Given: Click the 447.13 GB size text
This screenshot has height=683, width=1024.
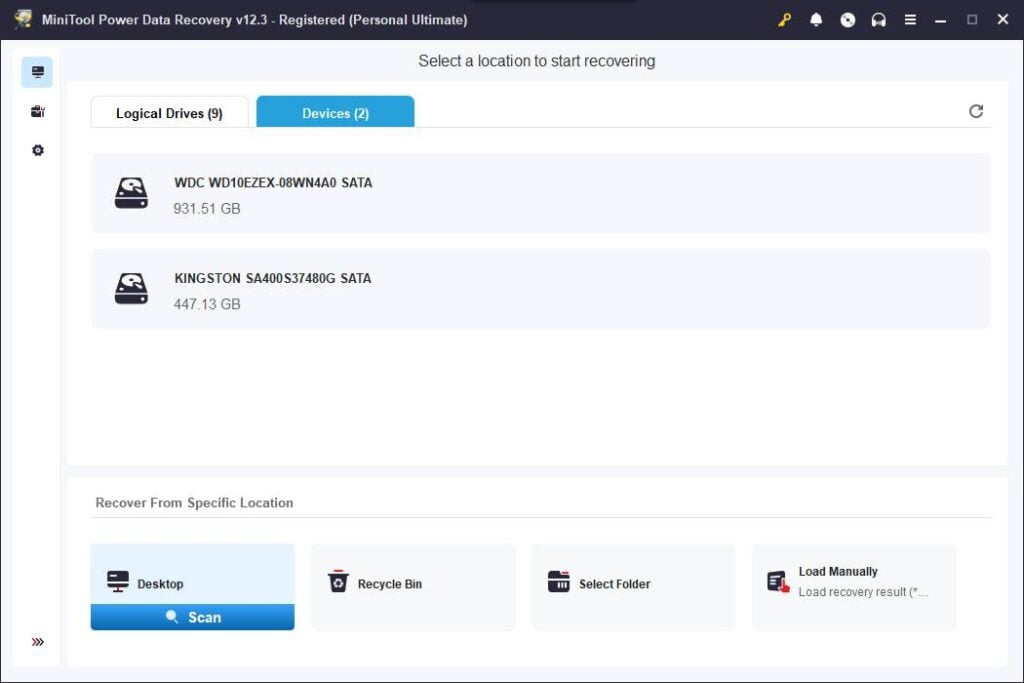Looking at the screenshot, I should pyautogui.click(x=207, y=304).
